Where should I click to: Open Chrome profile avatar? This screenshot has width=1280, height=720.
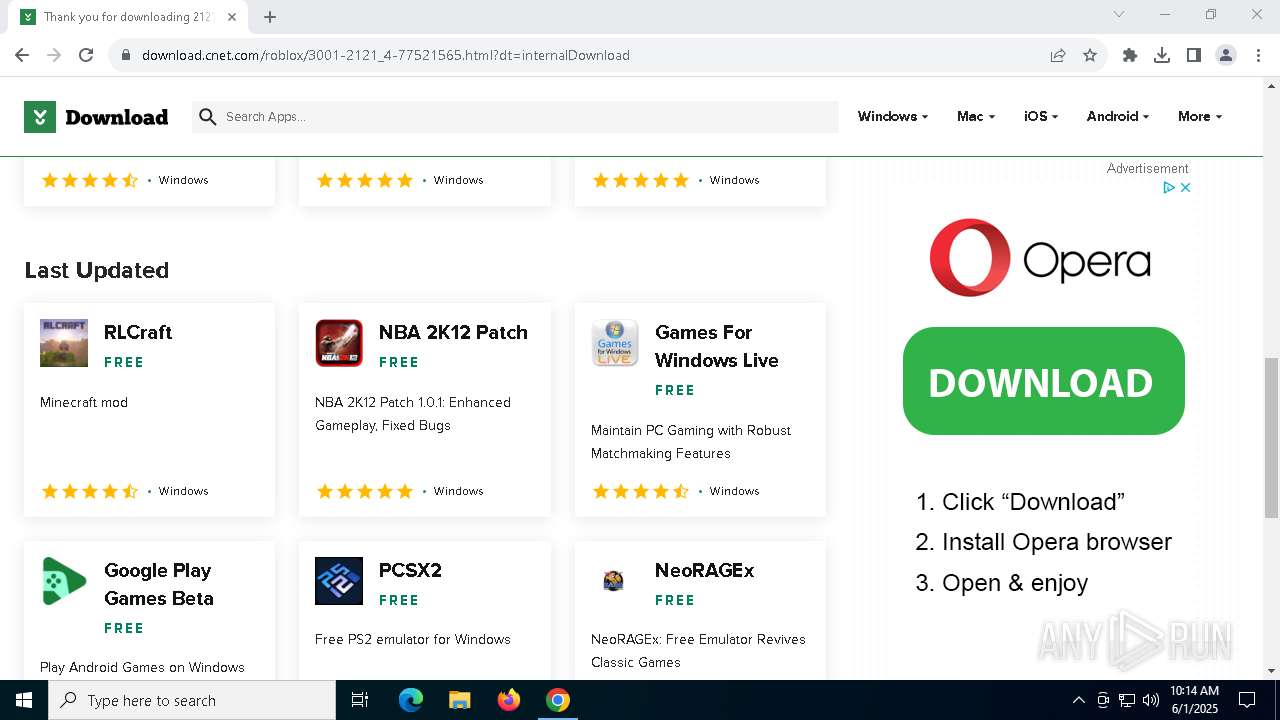1226,55
